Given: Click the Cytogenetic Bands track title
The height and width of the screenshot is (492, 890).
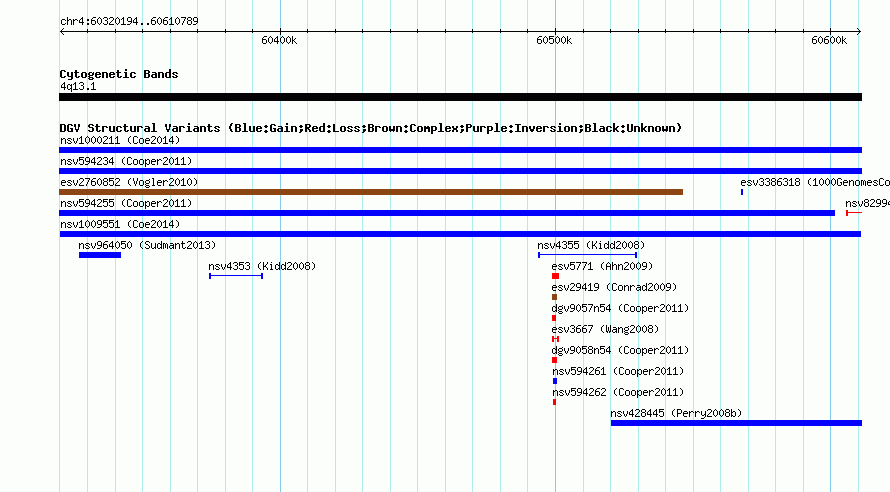Looking at the screenshot, I should coord(119,74).
